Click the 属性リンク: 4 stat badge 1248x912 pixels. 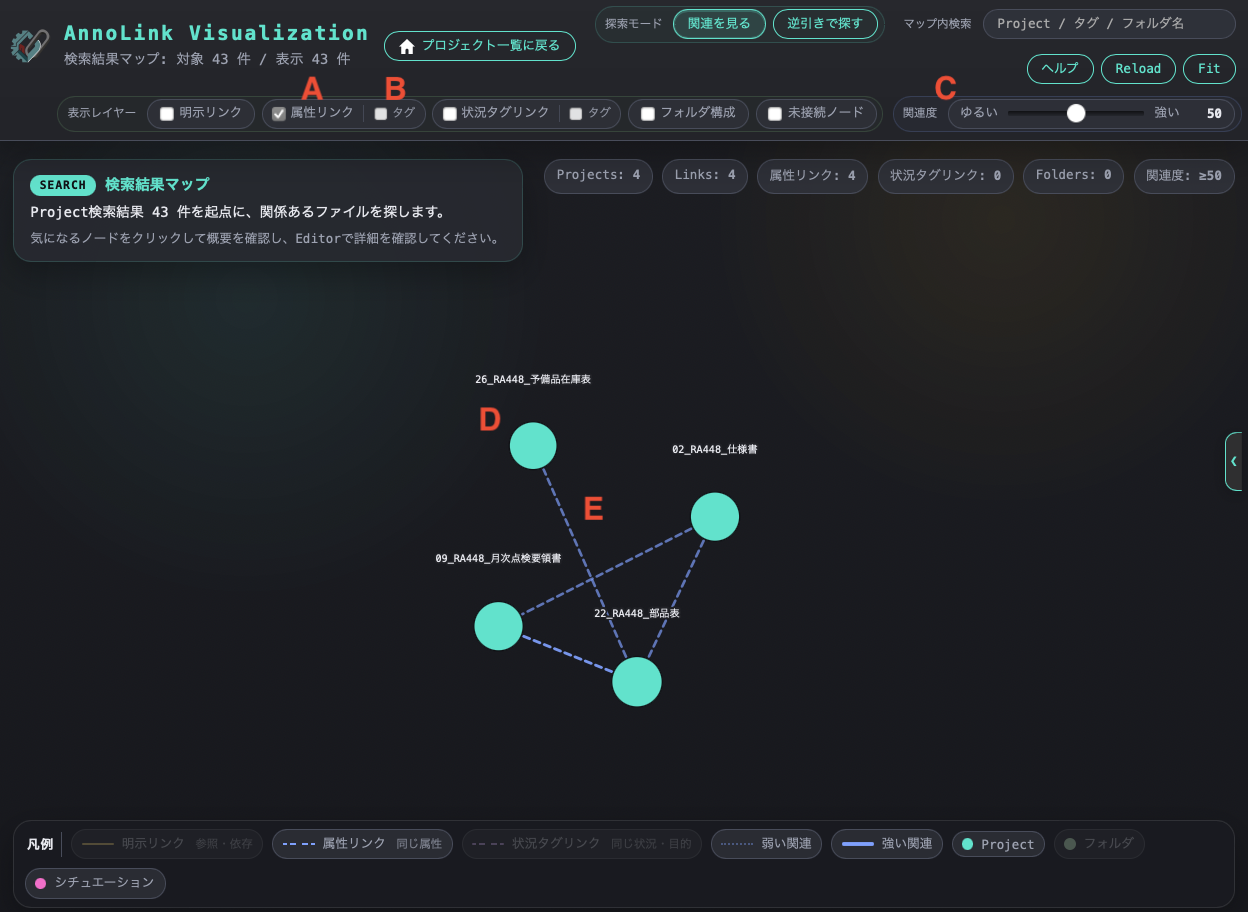(x=813, y=176)
